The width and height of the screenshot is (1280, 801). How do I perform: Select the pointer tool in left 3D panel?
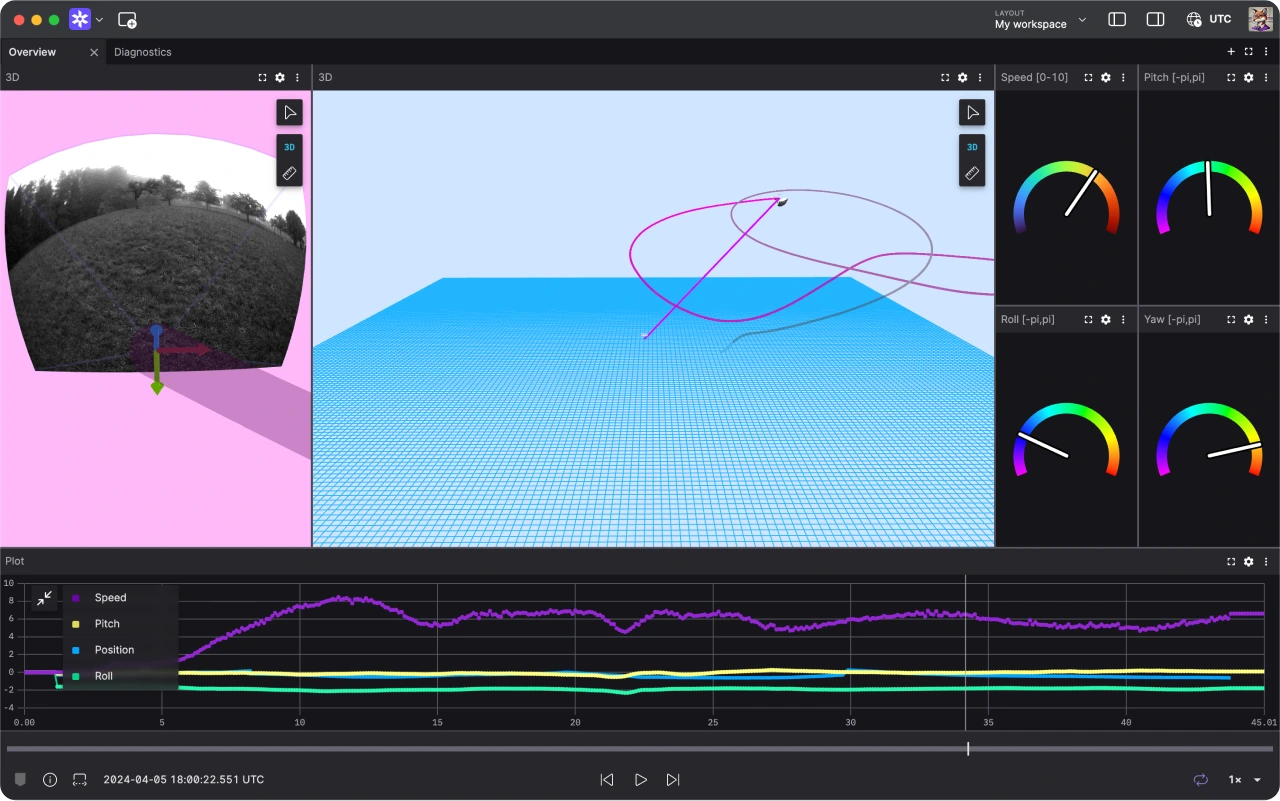(x=289, y=112)
